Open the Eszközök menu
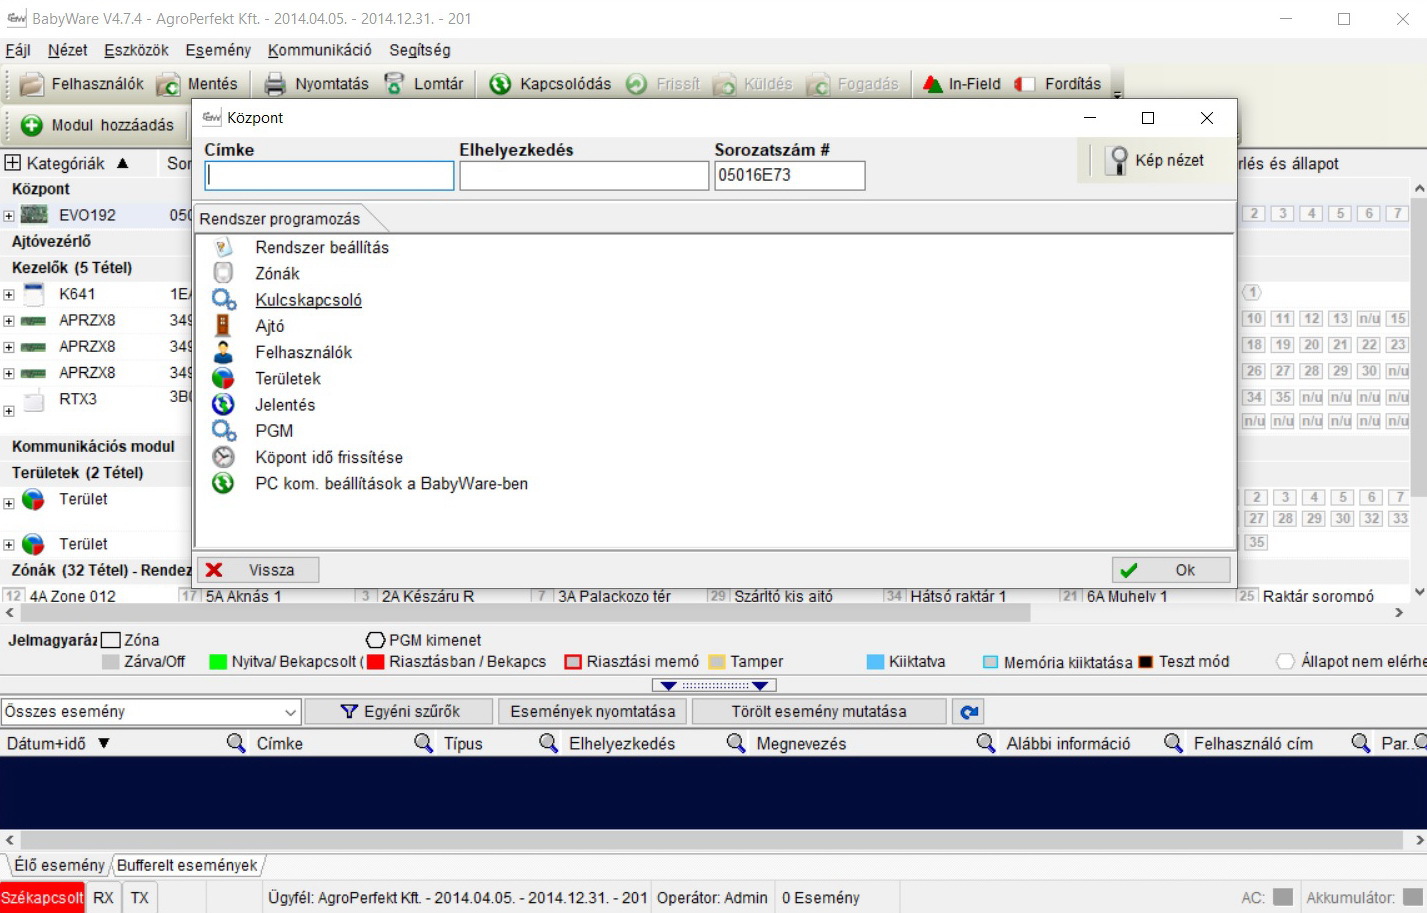 pyautogui.click(x=137, y=50)
